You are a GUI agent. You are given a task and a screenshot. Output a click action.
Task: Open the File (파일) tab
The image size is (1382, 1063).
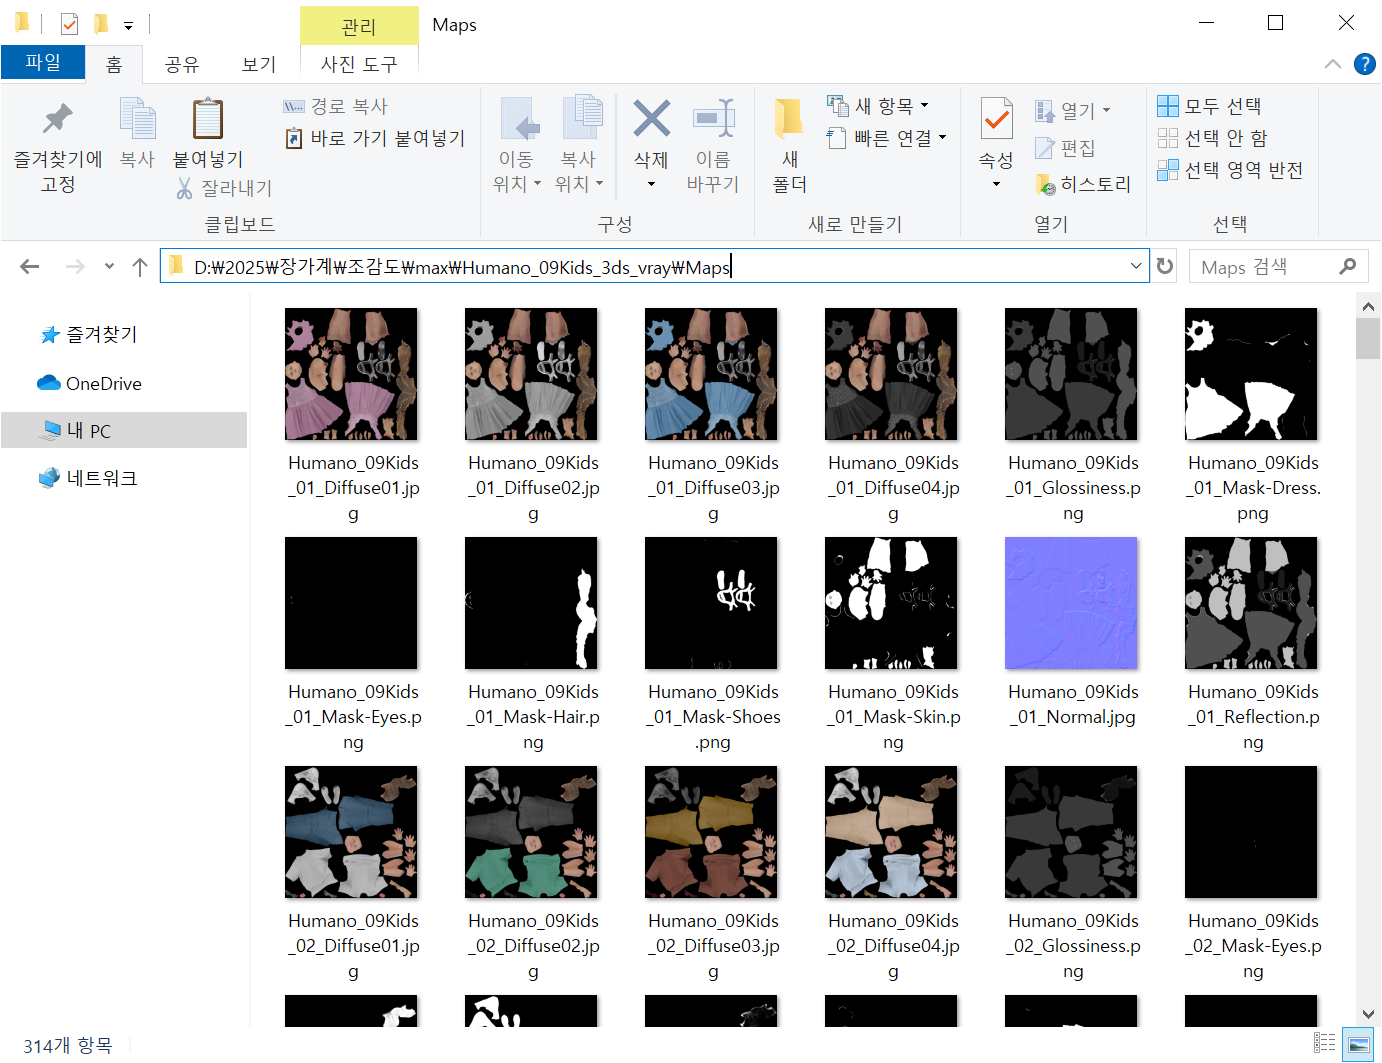tap(43, 62)
